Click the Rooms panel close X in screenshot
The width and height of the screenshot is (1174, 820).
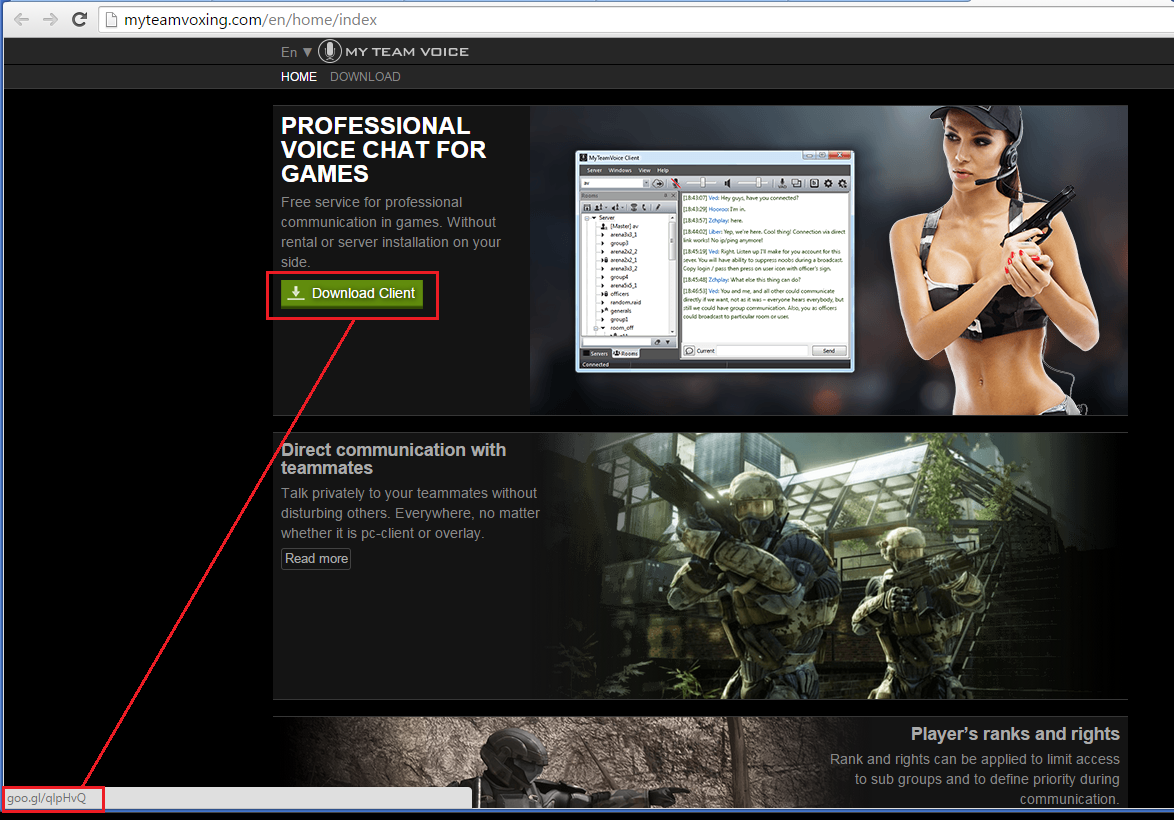tap(673, 195)
